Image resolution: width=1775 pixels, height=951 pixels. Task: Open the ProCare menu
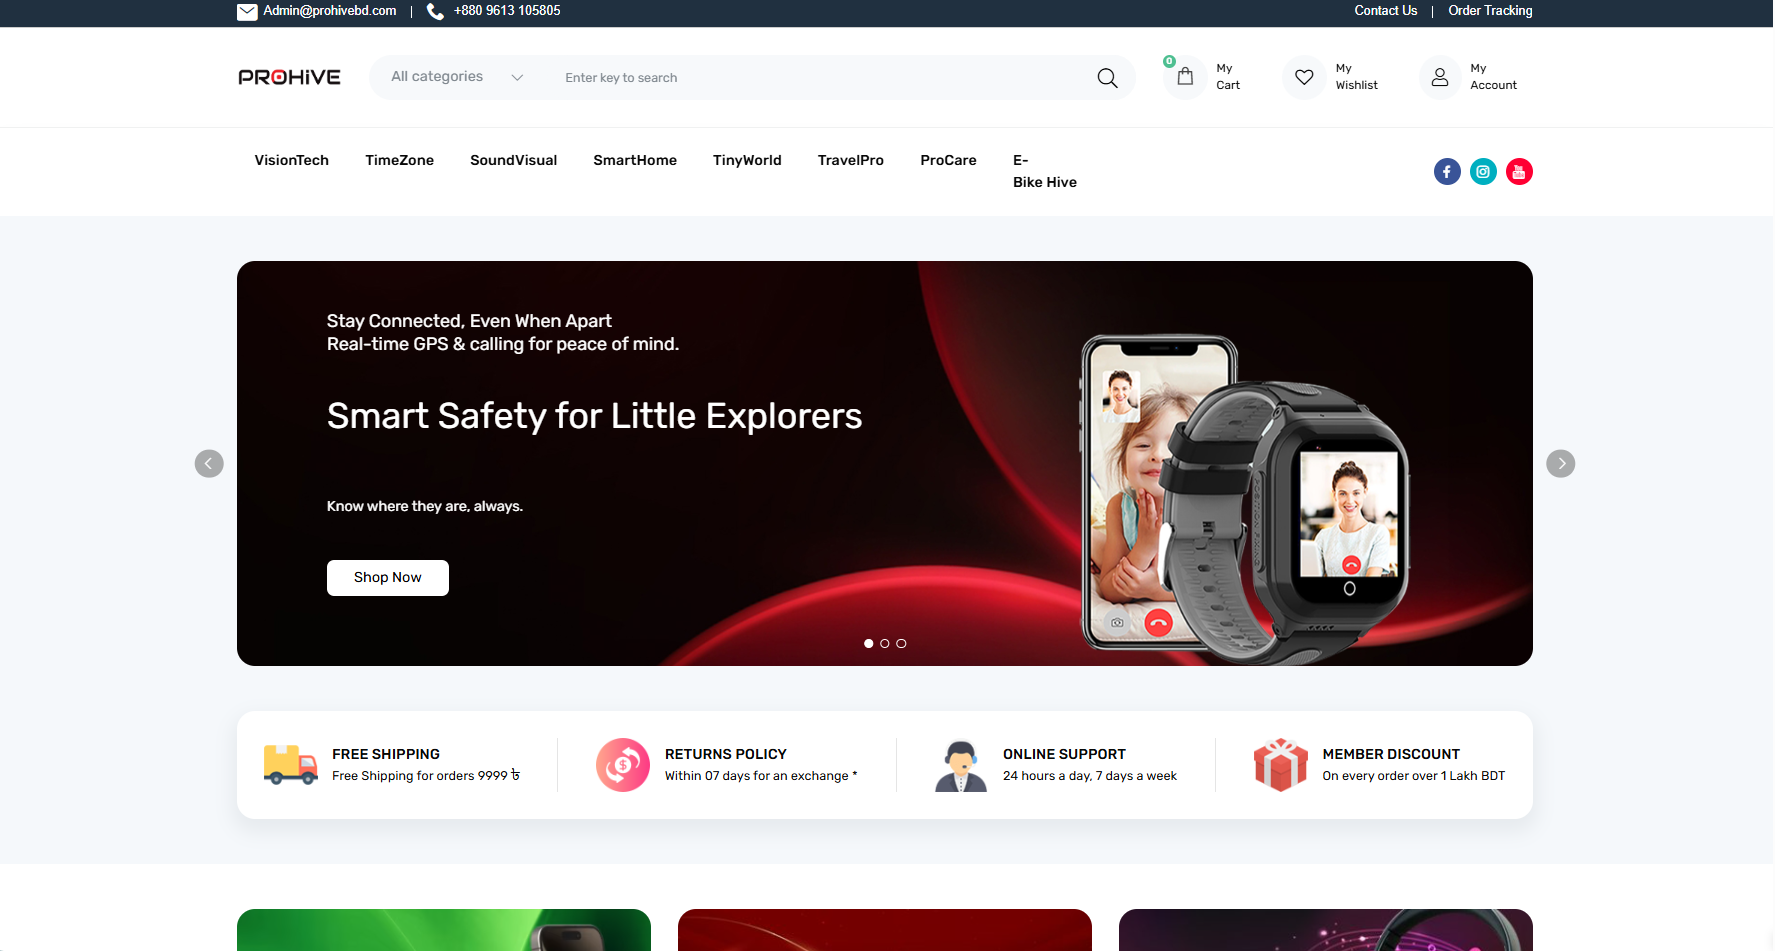949,160
